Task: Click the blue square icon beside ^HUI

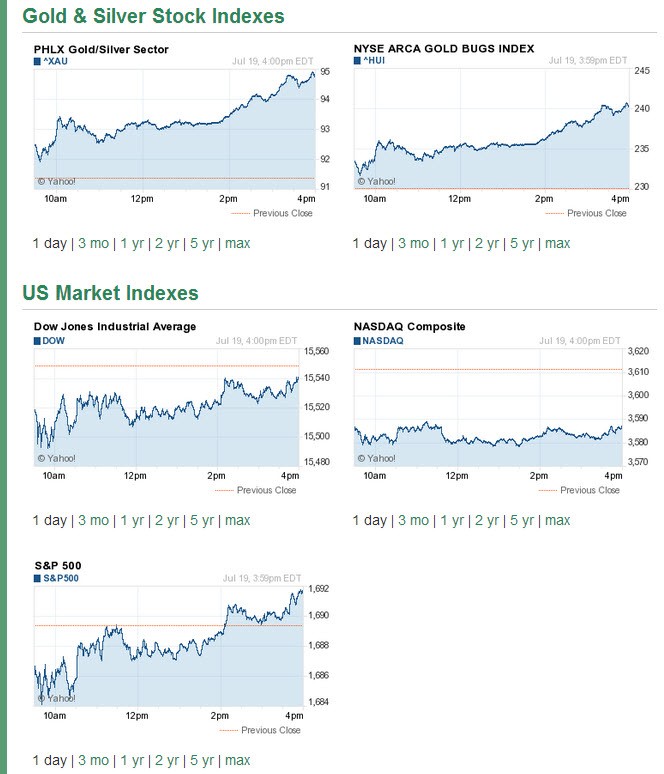Action: pyautogui.click(x=358, y=61)
